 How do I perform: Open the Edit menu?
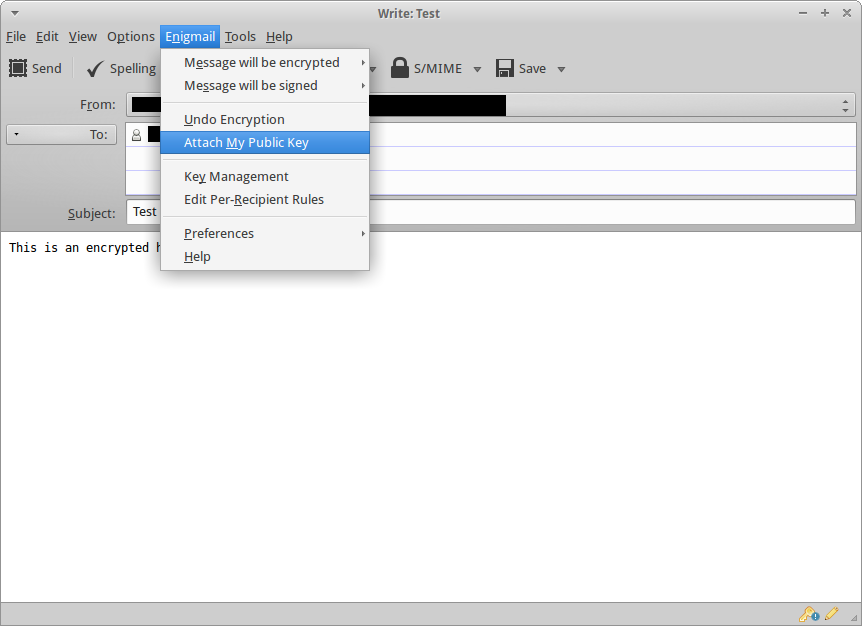point(47,37)
